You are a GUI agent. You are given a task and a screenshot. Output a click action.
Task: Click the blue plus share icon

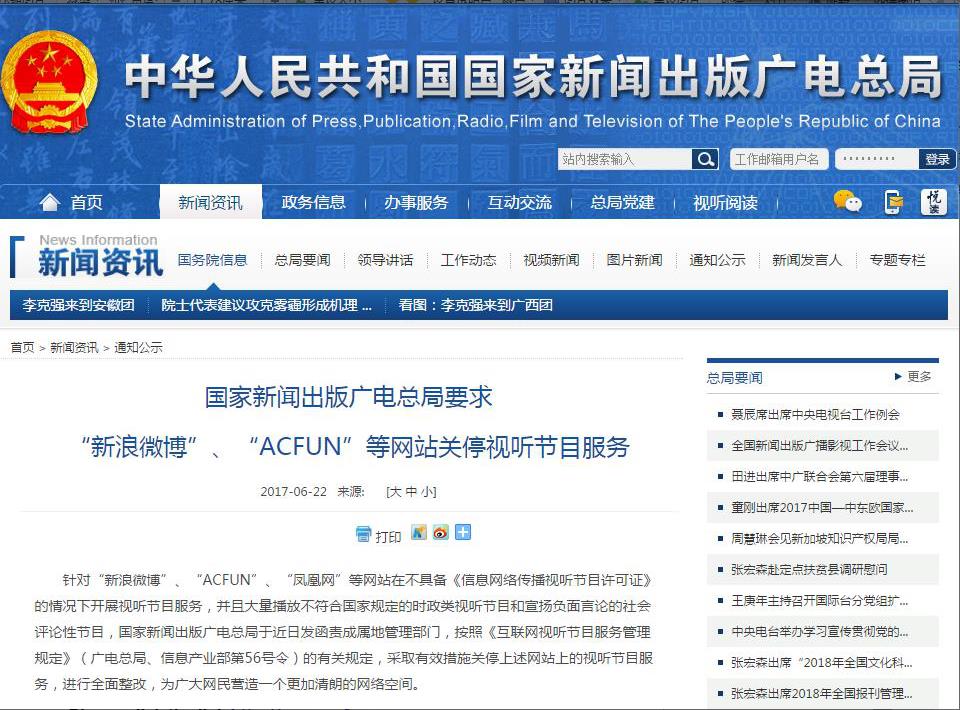[463, 533]
